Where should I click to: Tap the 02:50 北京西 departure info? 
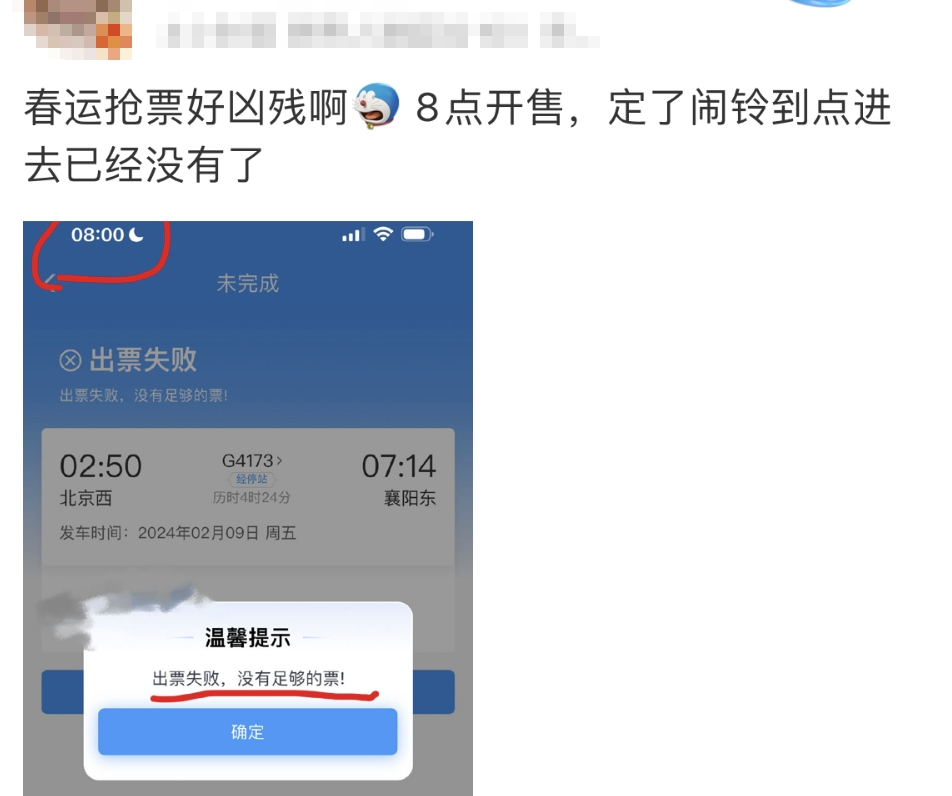coord(101,479)
